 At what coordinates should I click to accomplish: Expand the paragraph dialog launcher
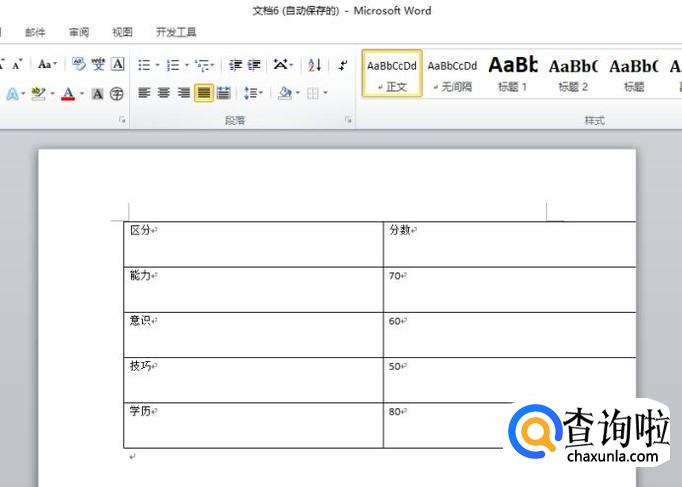(x=349, y=120)
